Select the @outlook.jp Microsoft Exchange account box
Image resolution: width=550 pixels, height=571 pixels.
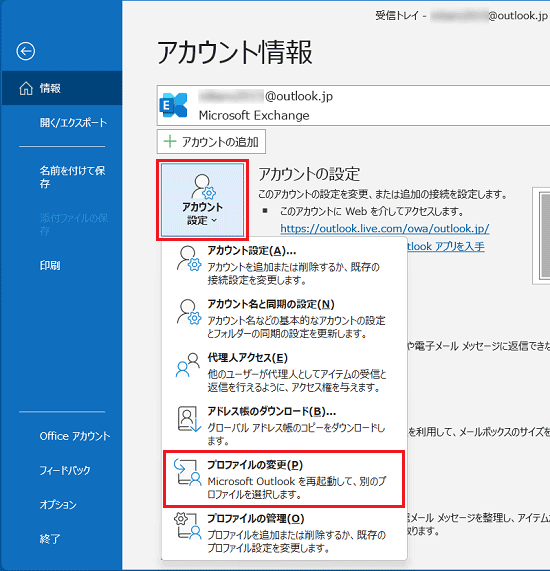(353, 106)
